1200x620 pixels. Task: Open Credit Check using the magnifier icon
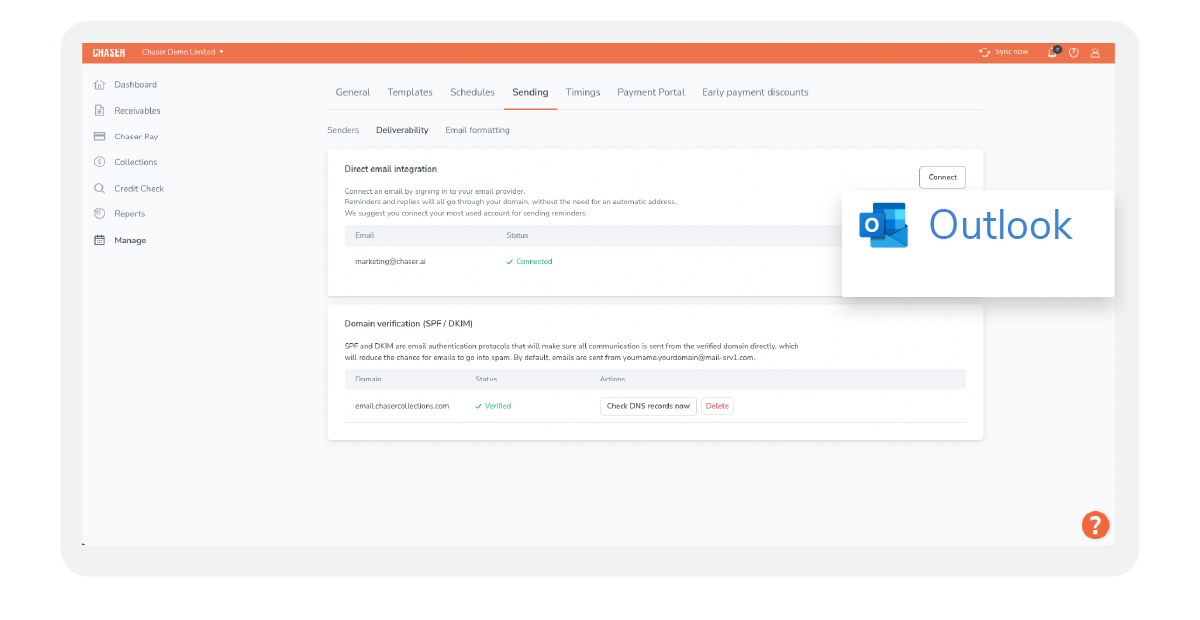[100, 188]
